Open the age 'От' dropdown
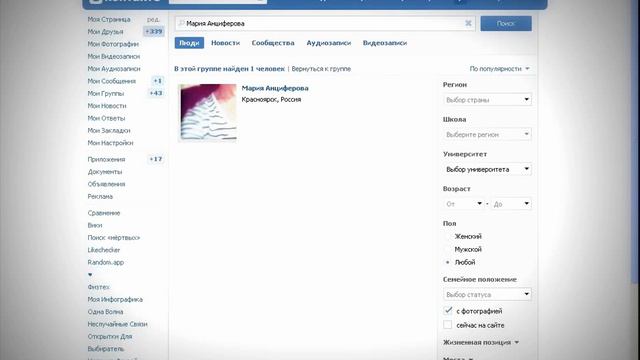 (464, 204)
